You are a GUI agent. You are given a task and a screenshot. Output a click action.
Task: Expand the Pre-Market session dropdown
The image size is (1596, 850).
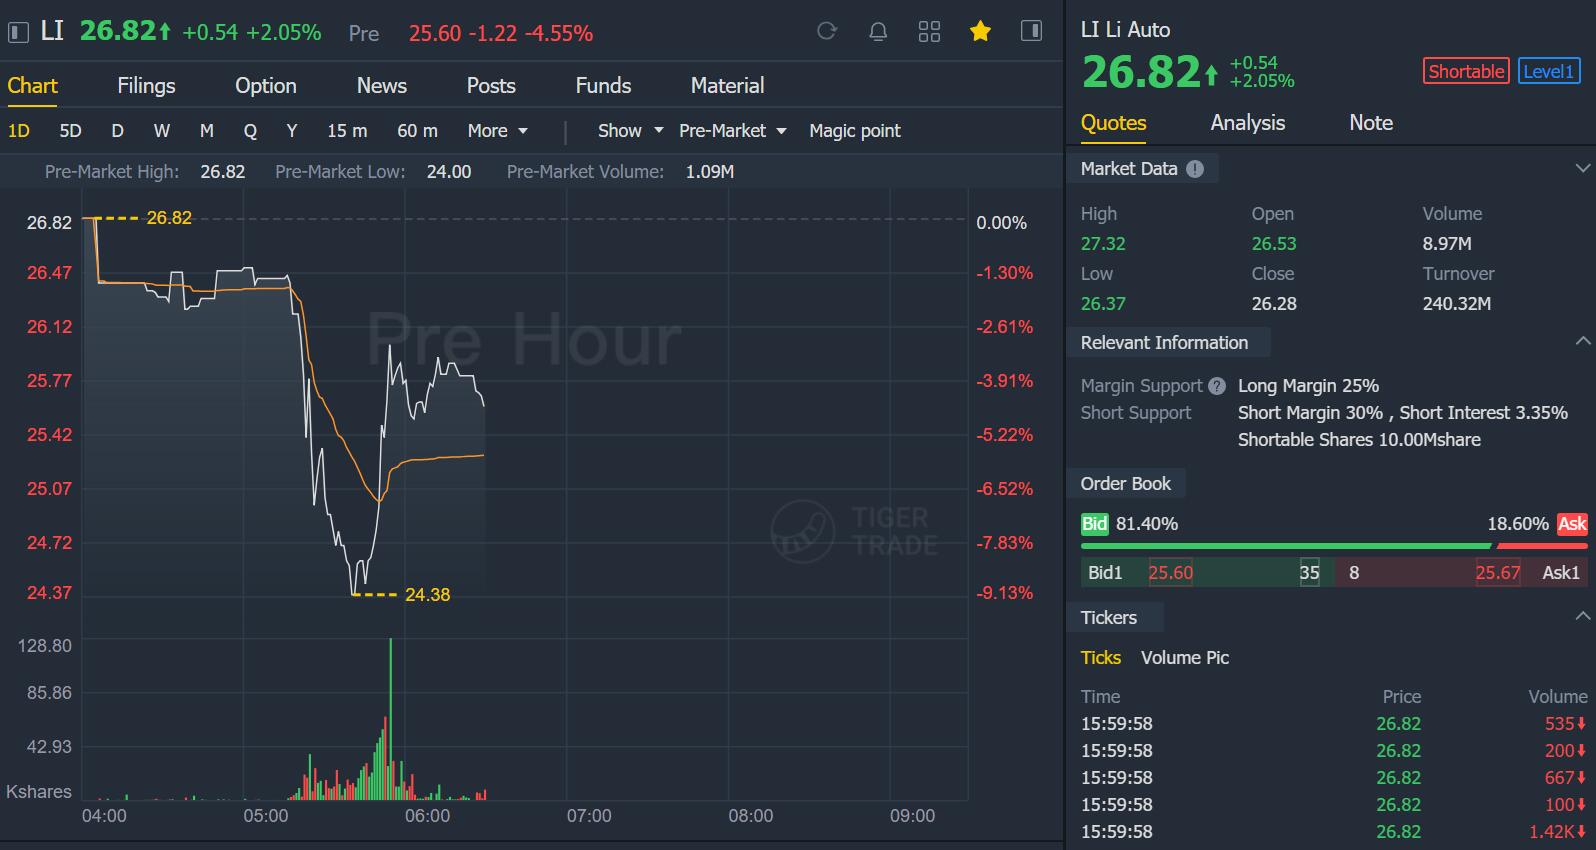point(732,131)
